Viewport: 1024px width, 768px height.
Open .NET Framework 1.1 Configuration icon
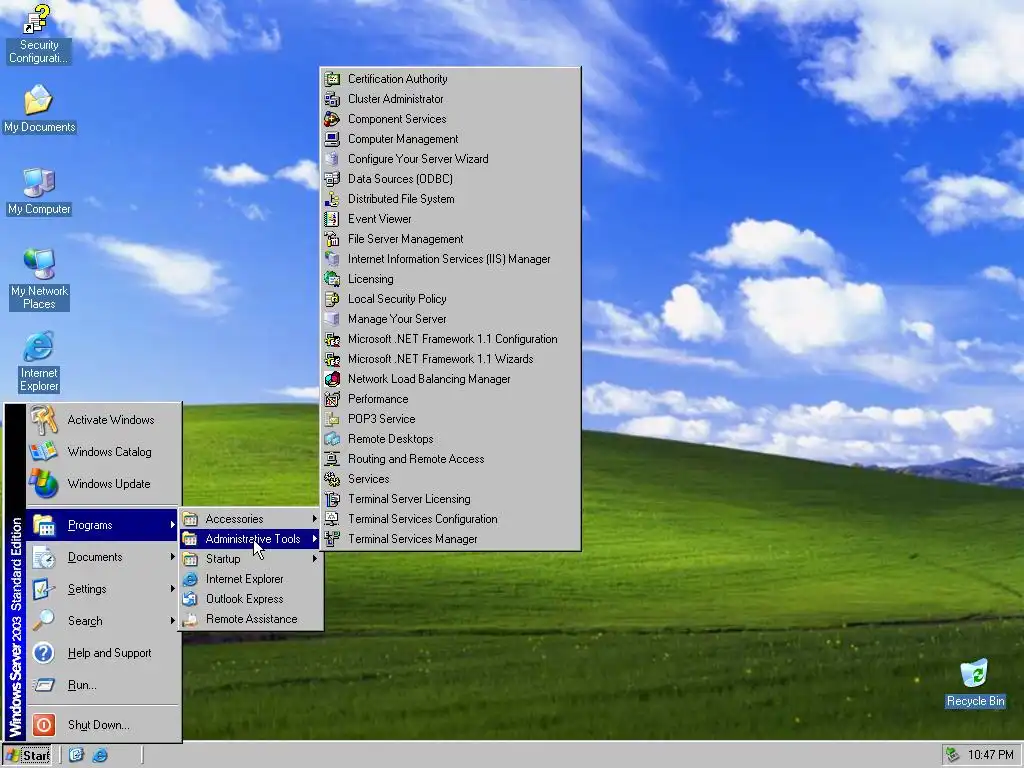[x=332, y=339]
